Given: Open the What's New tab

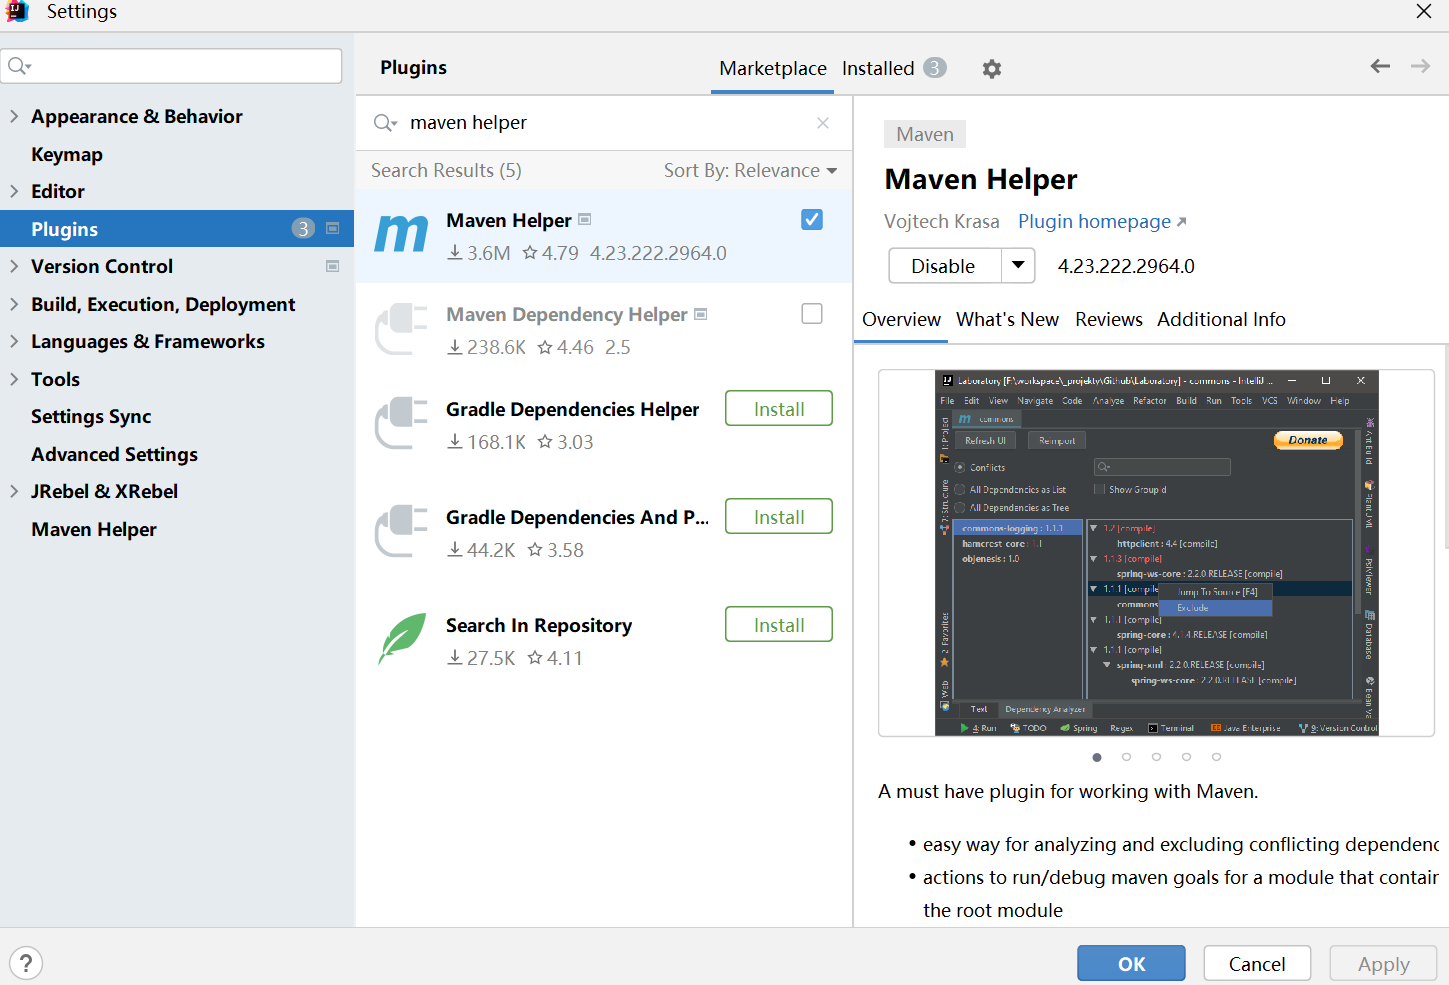Looking at the screenshot, I should pos(1007,320).
